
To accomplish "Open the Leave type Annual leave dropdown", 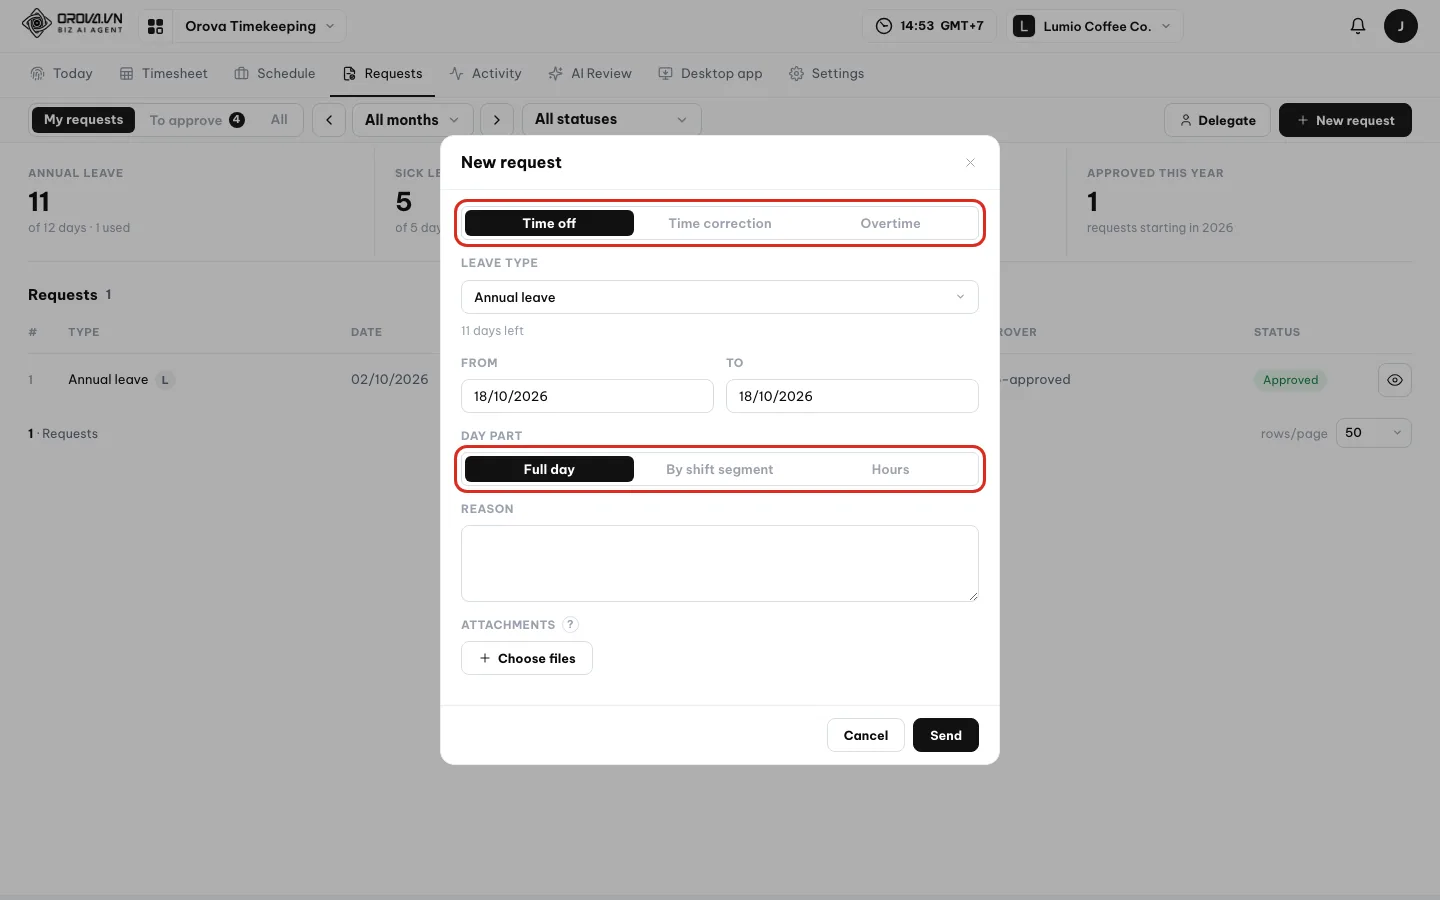I will click(720, 297).
